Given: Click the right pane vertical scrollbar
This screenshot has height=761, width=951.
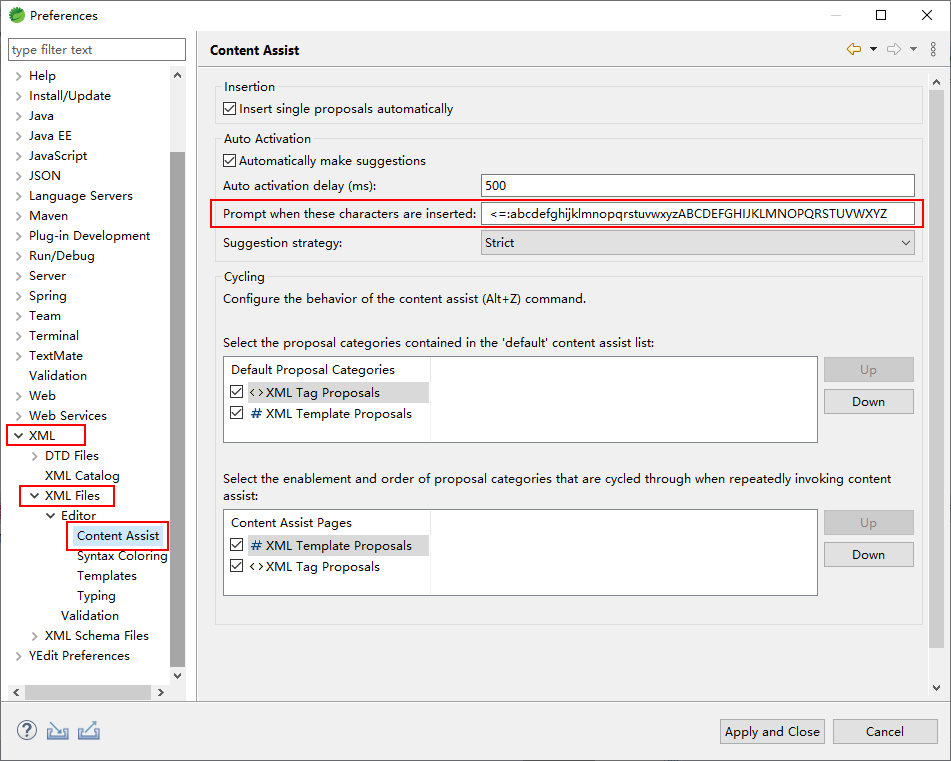Looking at the screenshot, I should pos(936,368).
